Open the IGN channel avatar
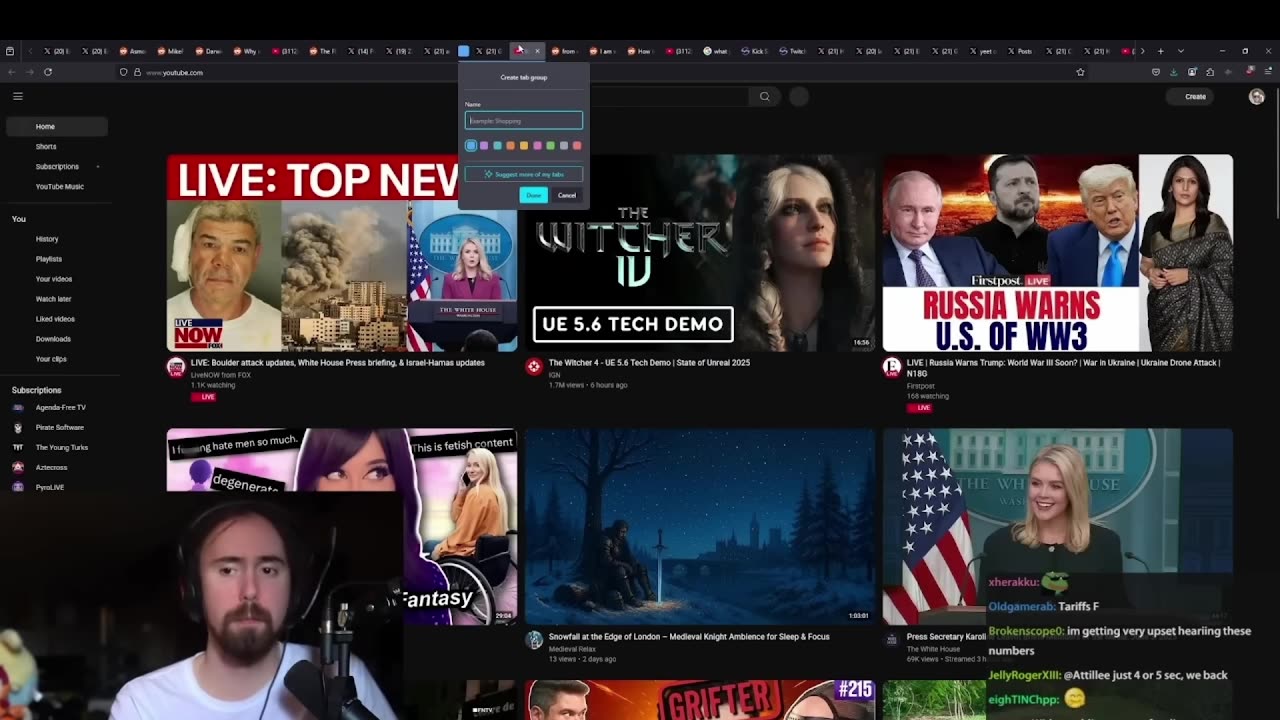Image resolution: width=1280 pixels, height=720 pixels. pos(534,367)
